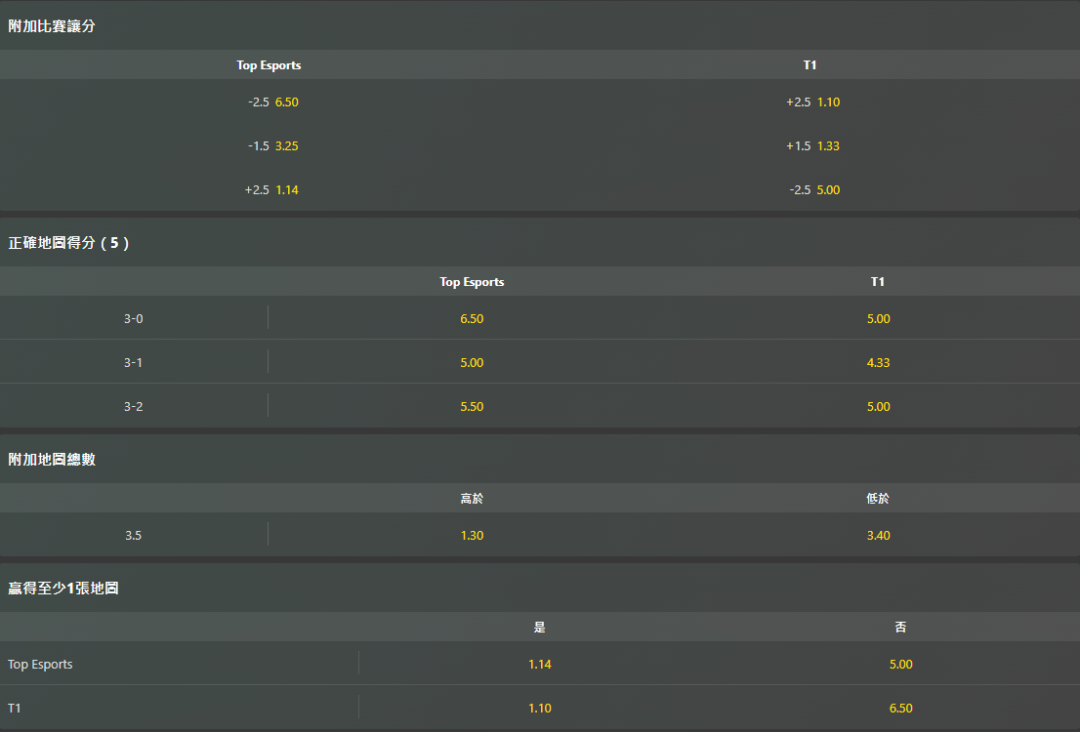The image size is (1080, 732).
Task: Bet T1 -2.5 handicap at 5.00
Action: click(x=828, y=190)
